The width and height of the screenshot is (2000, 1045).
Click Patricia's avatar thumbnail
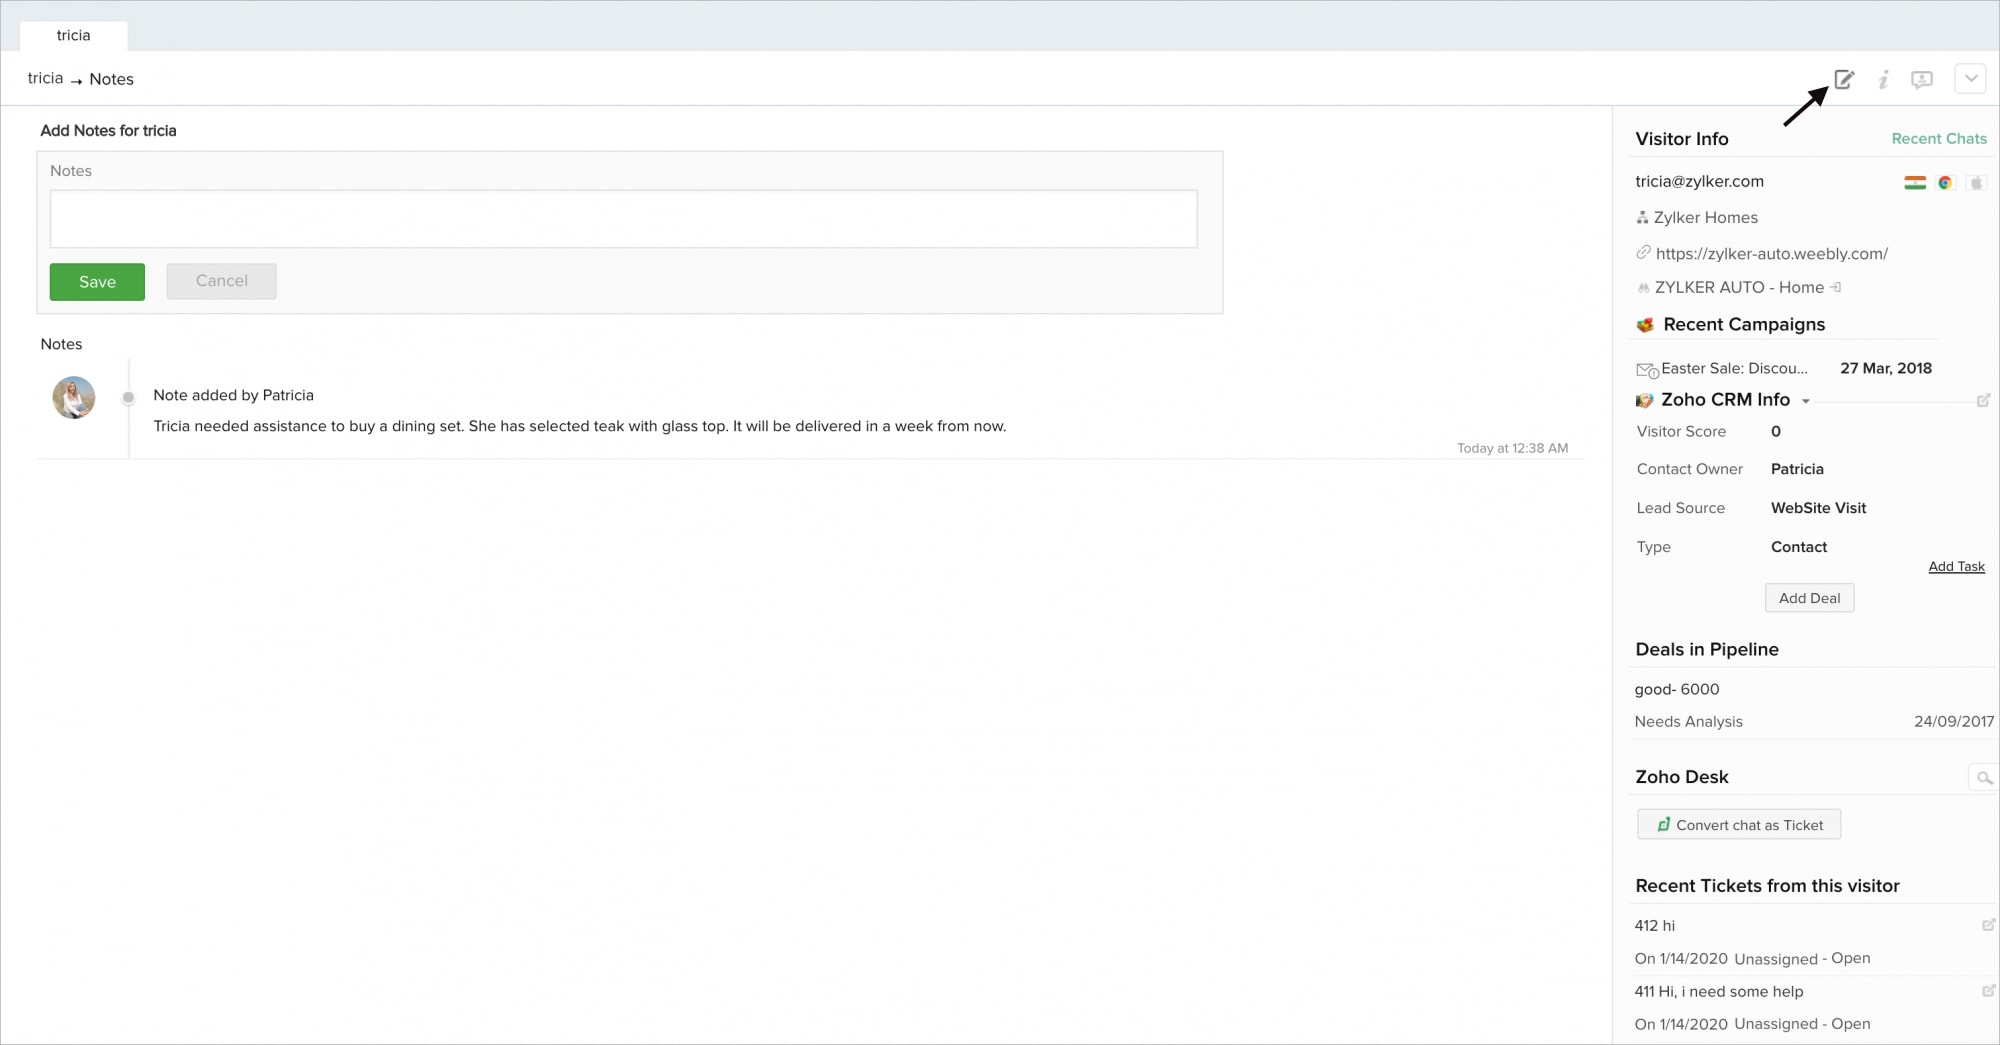pyautogui.click(x=74, y=397)
